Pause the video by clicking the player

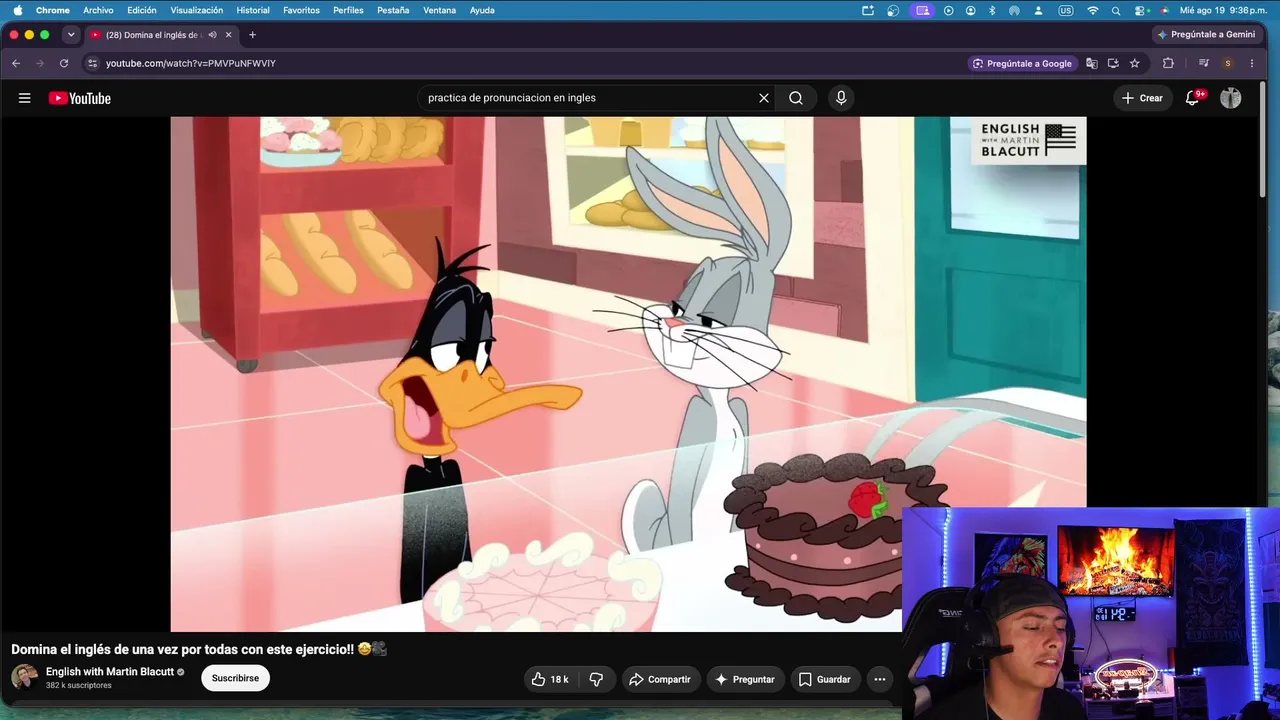pyautogui.click(x=628, y=374)
